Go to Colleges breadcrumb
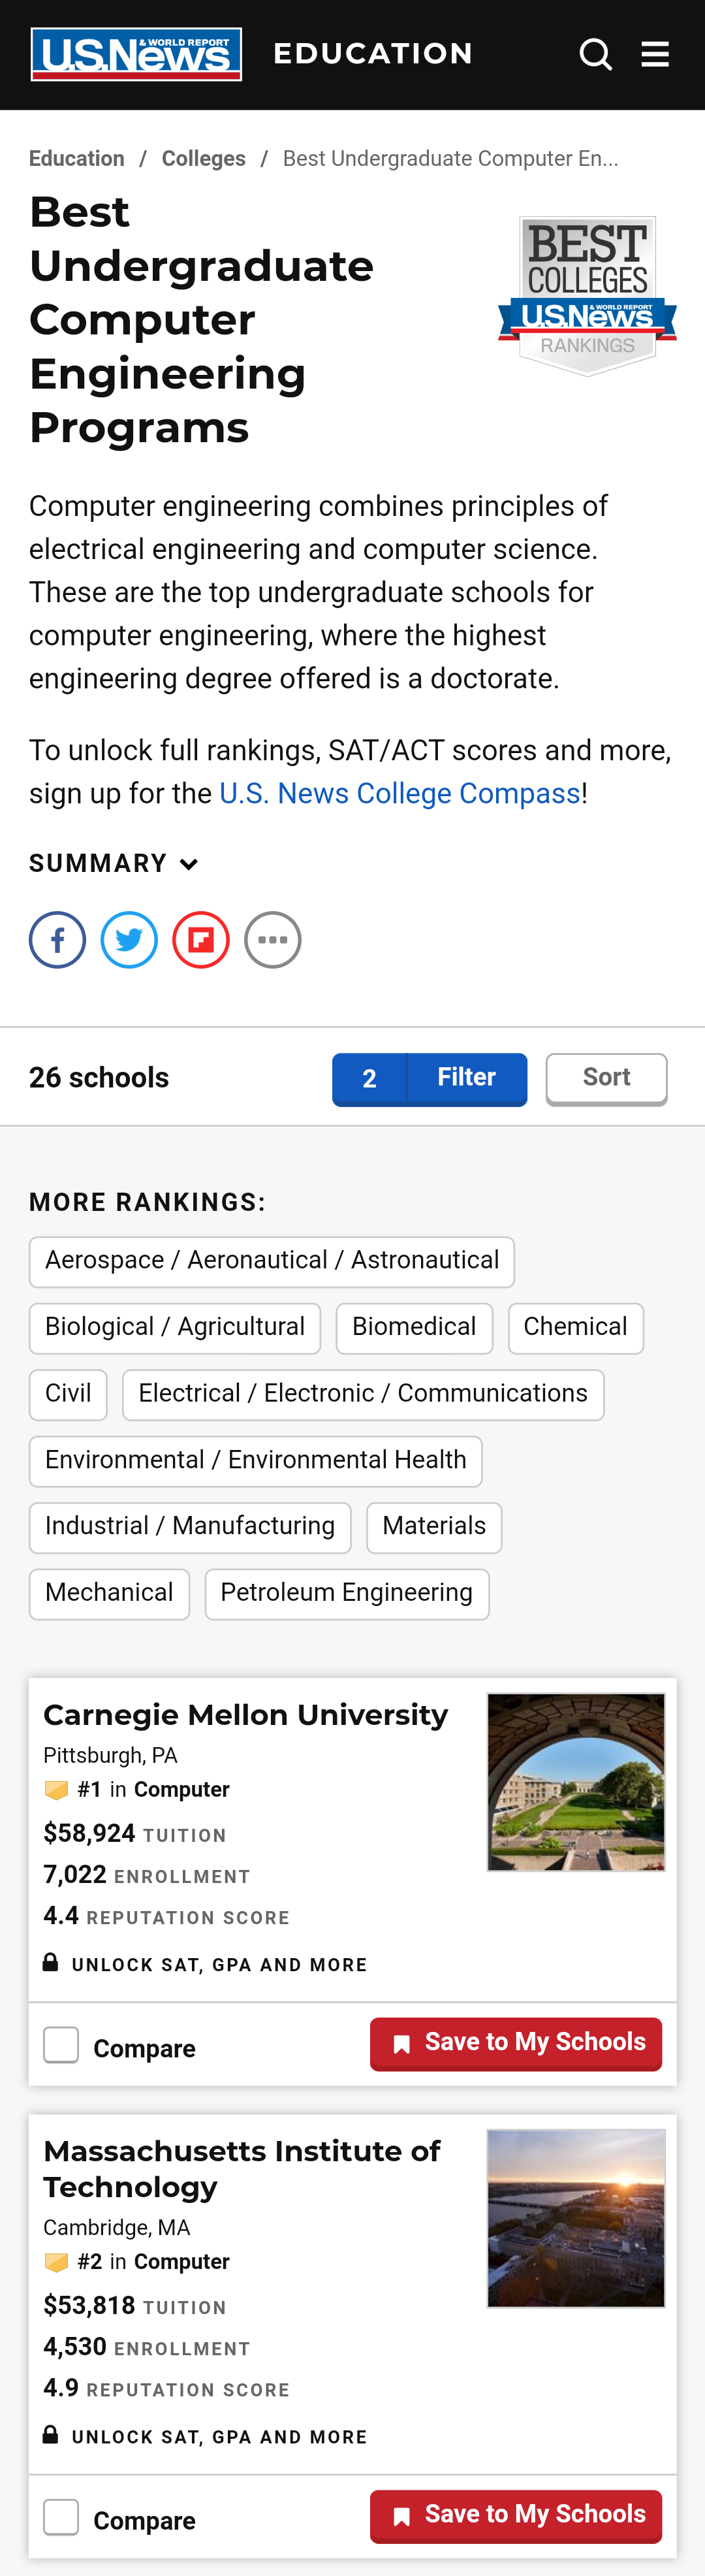The height and width of the screenshot is (2576, 705). tap(203, 159)
